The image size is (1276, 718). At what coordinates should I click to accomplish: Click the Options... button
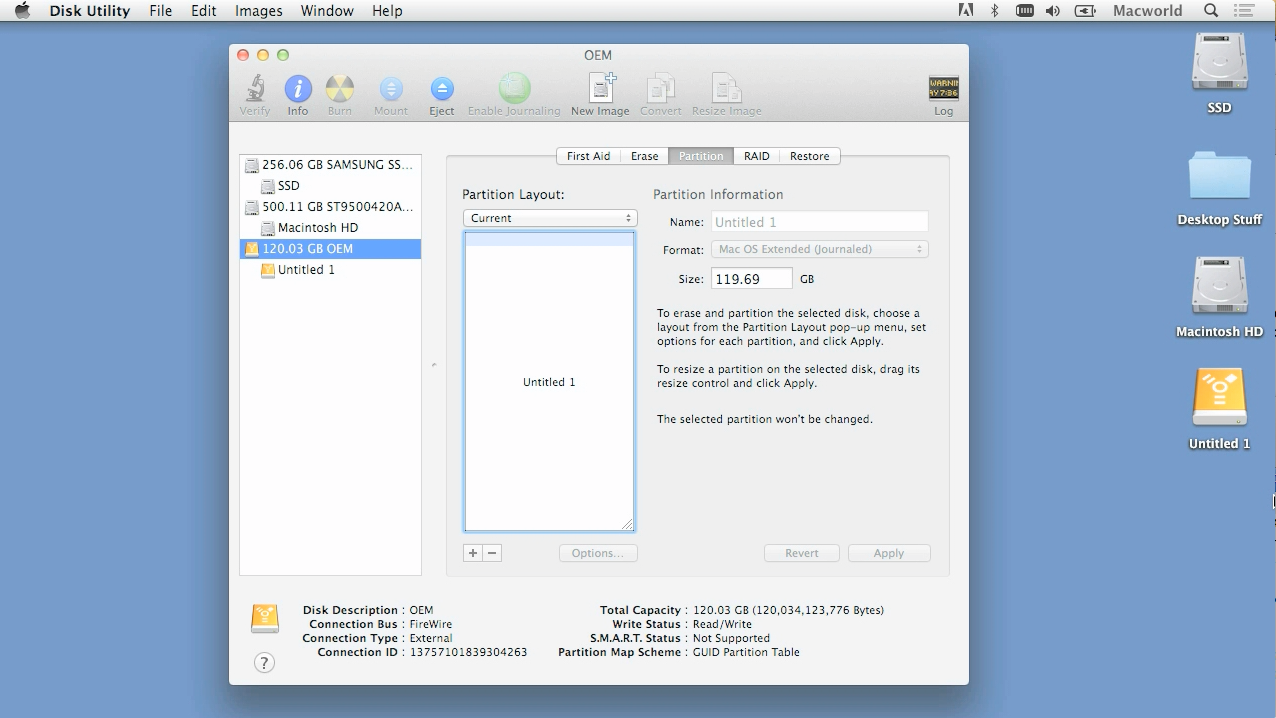(x=598, y=553)
